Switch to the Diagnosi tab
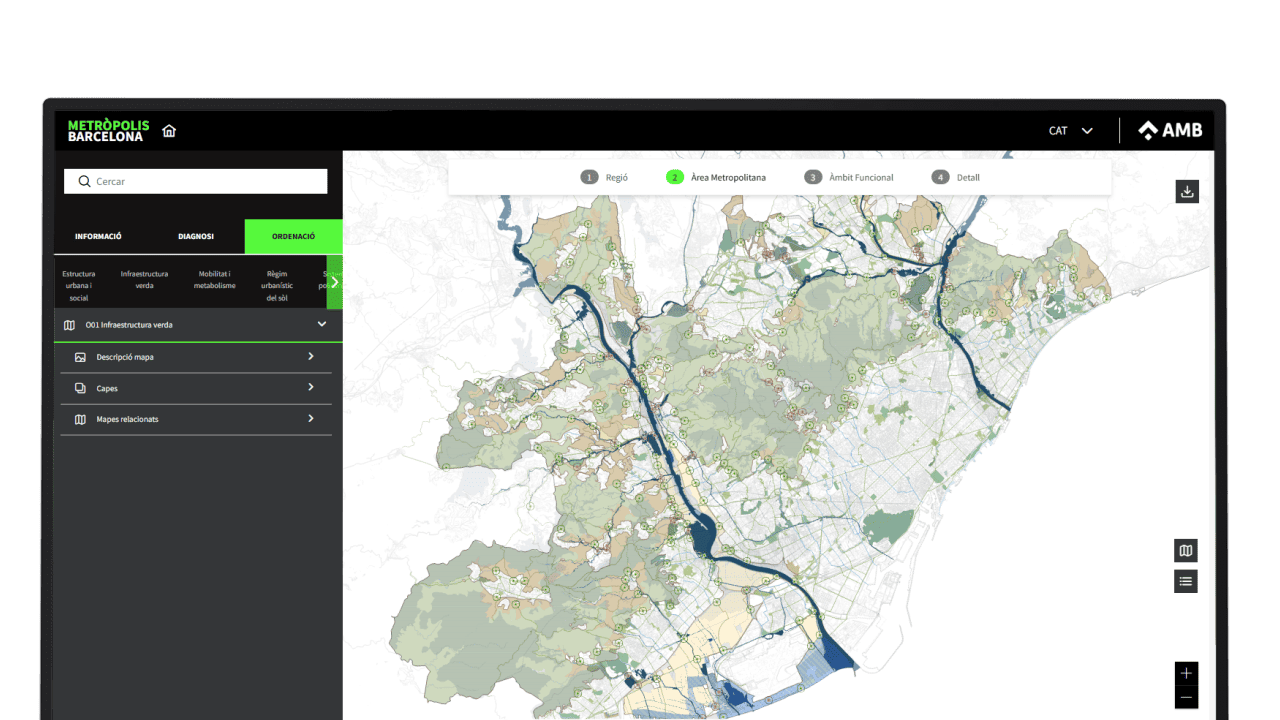 tap(196, 237)
